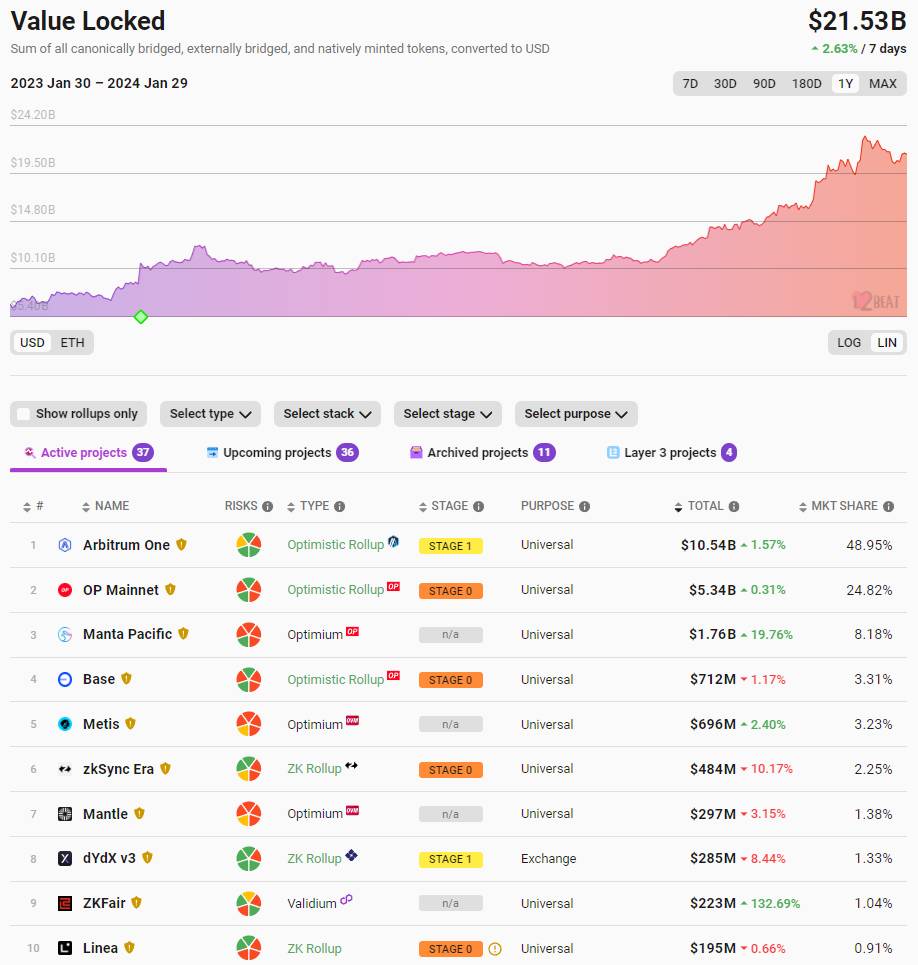918x965 pixels.
Task: Click the info icon beside PURPOSE header
Action: pyautogui.click(x=585, y=507)
